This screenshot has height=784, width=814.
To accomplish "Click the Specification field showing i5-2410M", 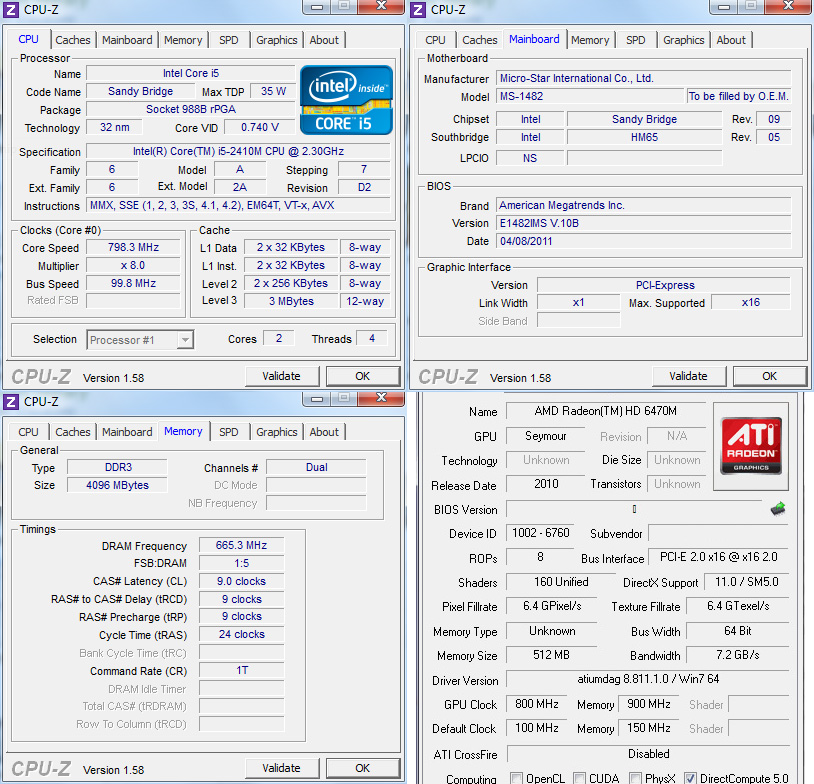I will (x=238, y=151).
